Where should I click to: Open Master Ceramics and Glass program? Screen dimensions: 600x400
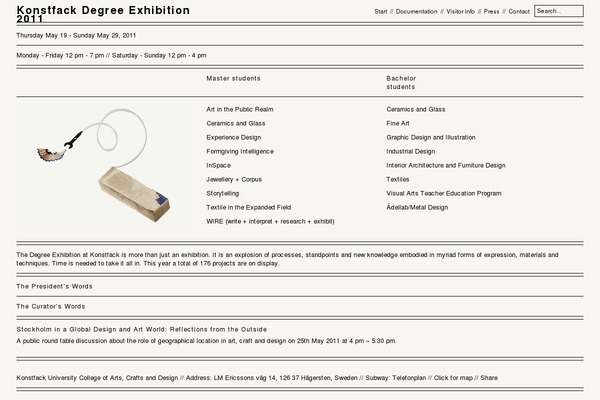236,124
